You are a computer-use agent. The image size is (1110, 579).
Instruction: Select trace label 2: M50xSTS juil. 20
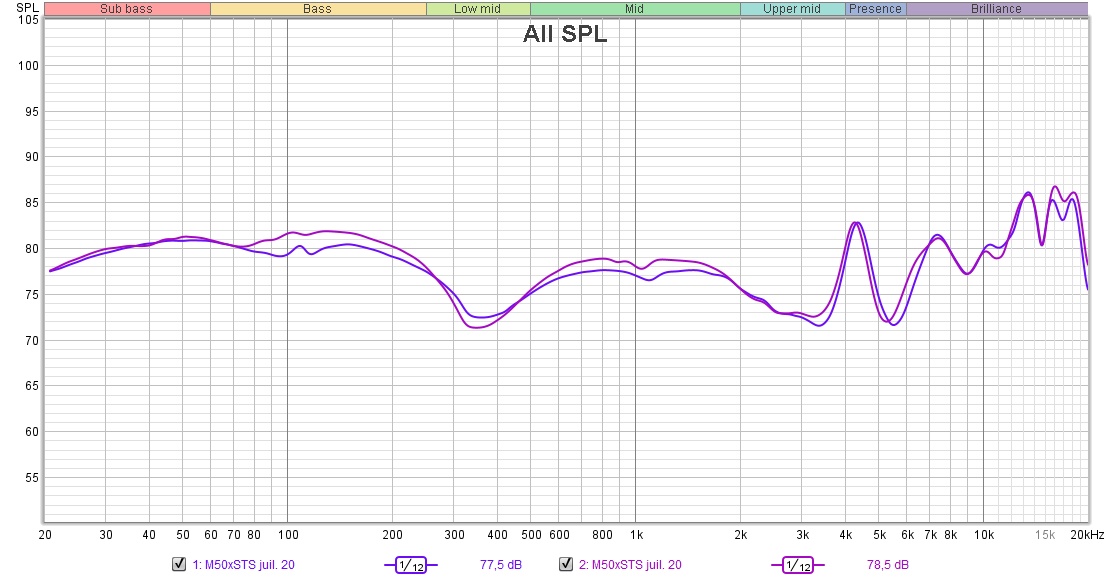tap(630, 565)
